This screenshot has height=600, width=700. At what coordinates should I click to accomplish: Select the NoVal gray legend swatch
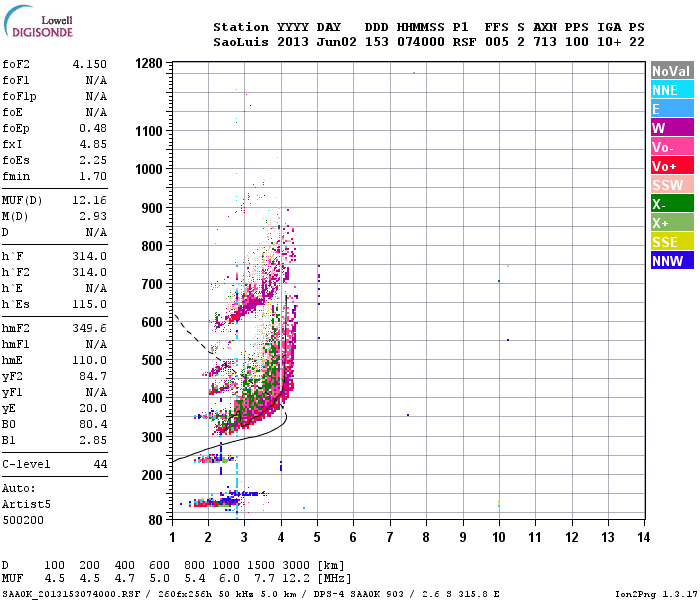[672, 71]
